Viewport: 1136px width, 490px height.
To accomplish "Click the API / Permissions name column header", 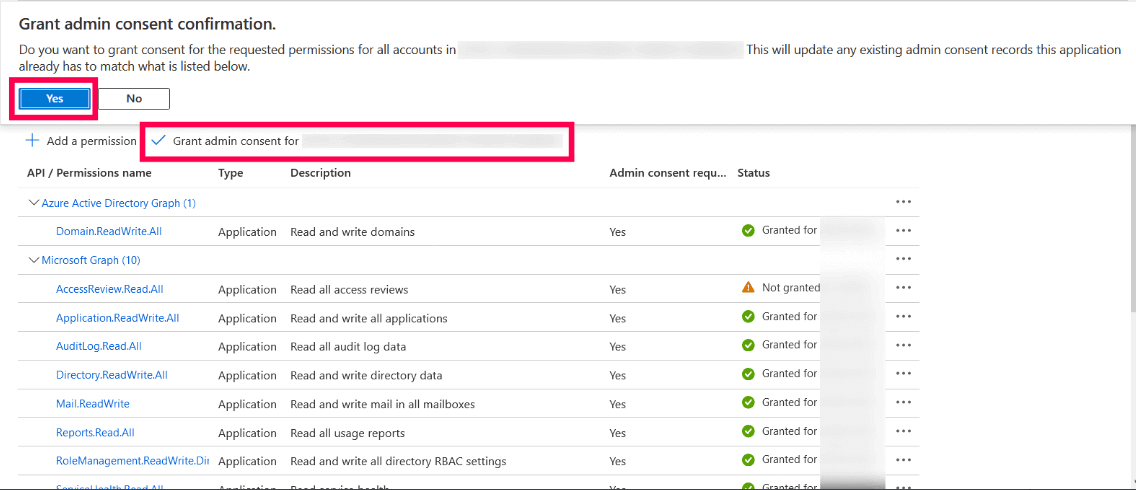I will pyautogui.click(x=89, y=173).
